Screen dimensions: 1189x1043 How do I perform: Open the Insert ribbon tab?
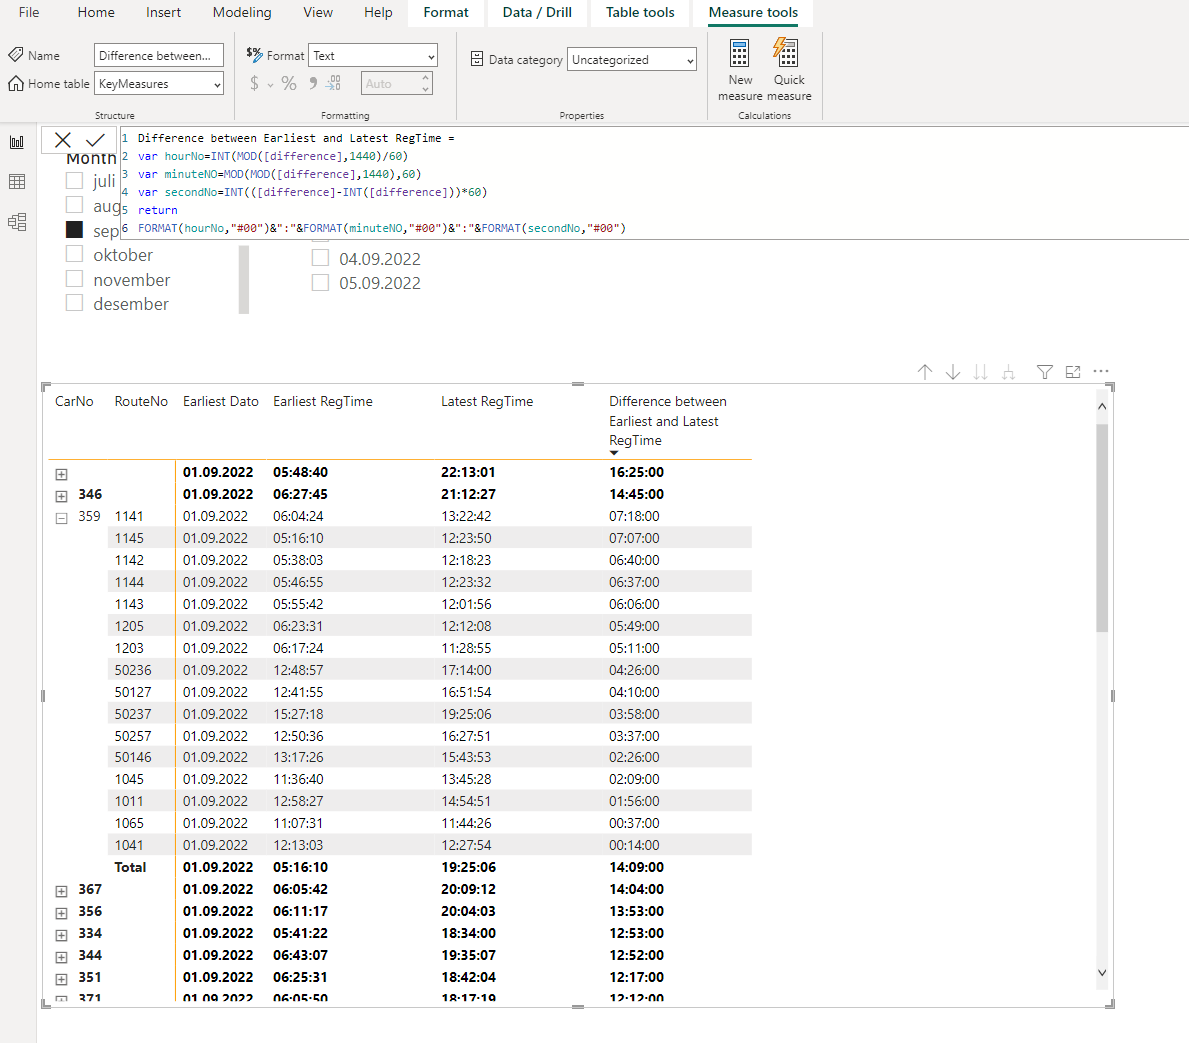pyautogui.click(x=164, y=12)
